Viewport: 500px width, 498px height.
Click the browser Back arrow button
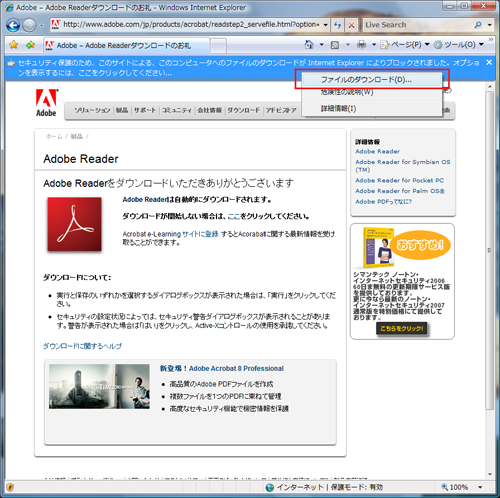(x=13, y=25)
